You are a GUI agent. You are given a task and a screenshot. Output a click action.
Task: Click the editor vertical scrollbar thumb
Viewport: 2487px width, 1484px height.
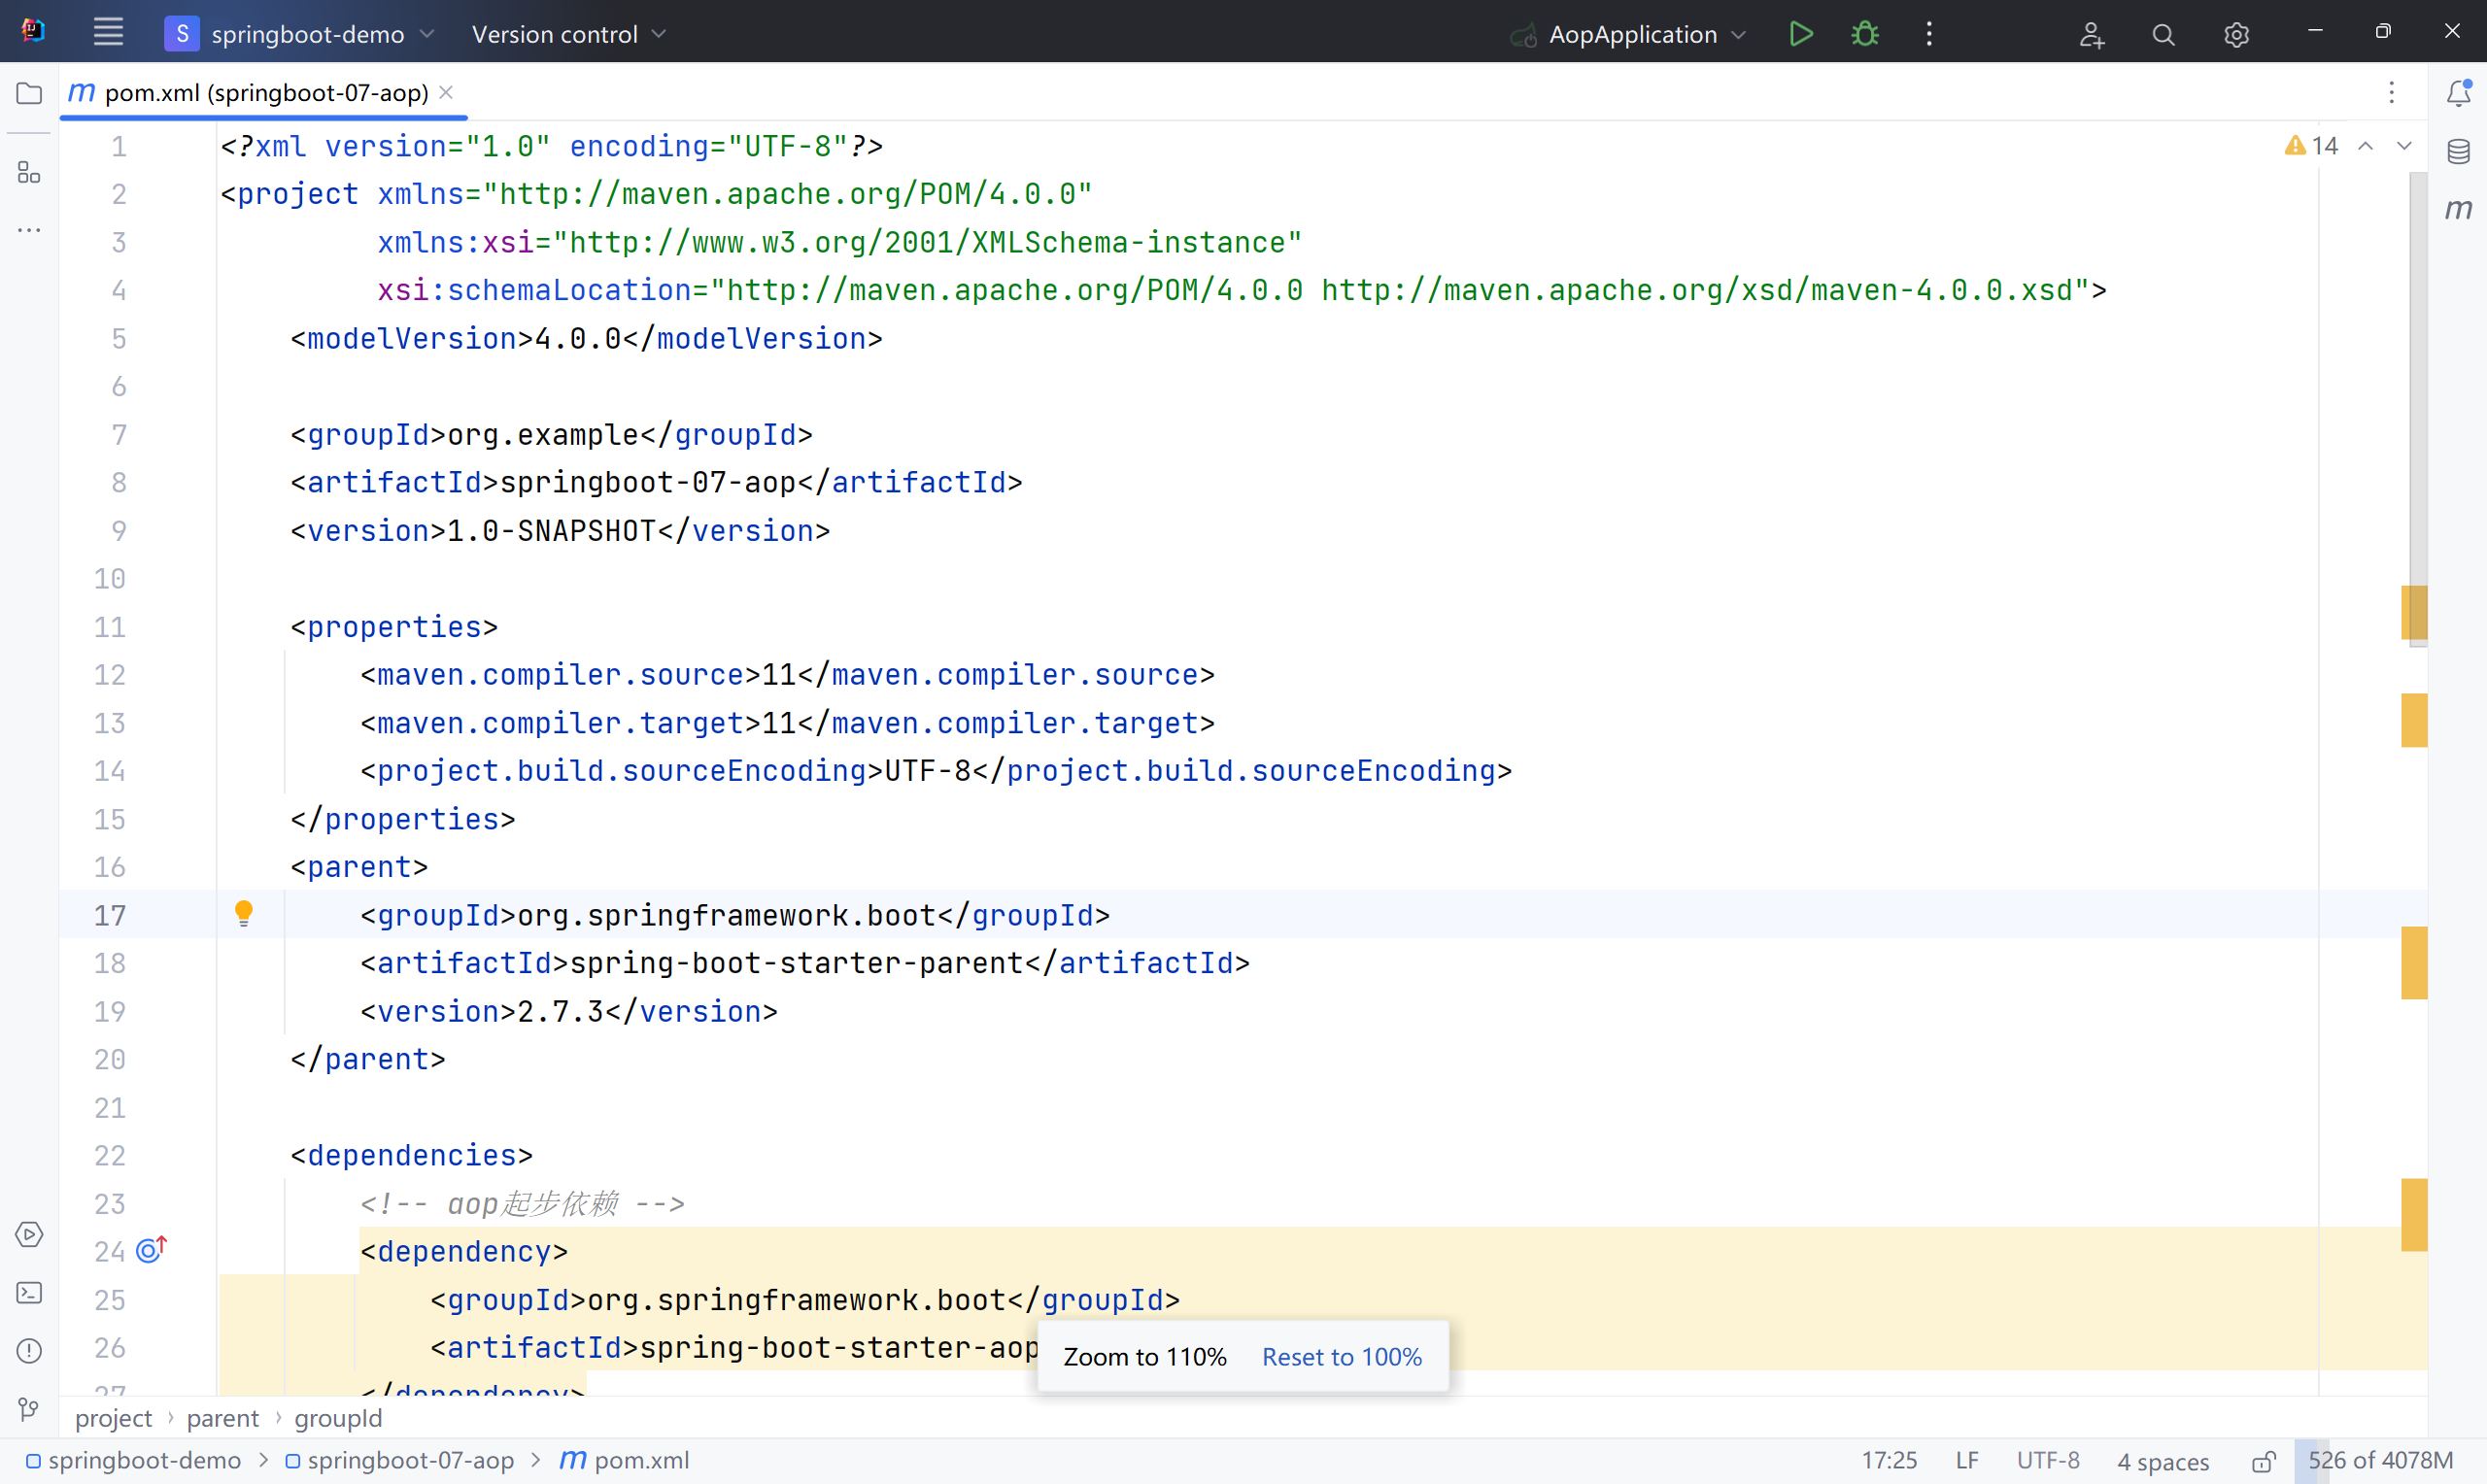tap(2417, 409)
